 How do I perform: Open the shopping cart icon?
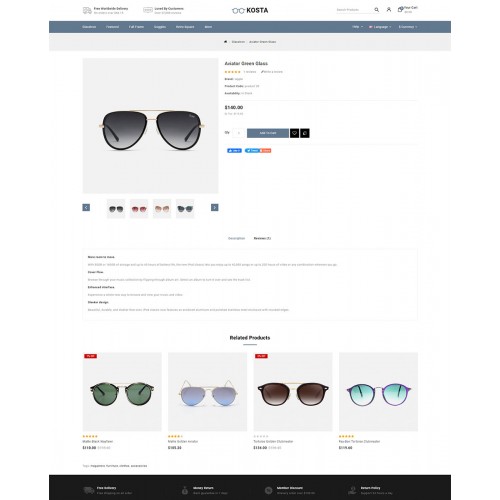click(400, 9)
